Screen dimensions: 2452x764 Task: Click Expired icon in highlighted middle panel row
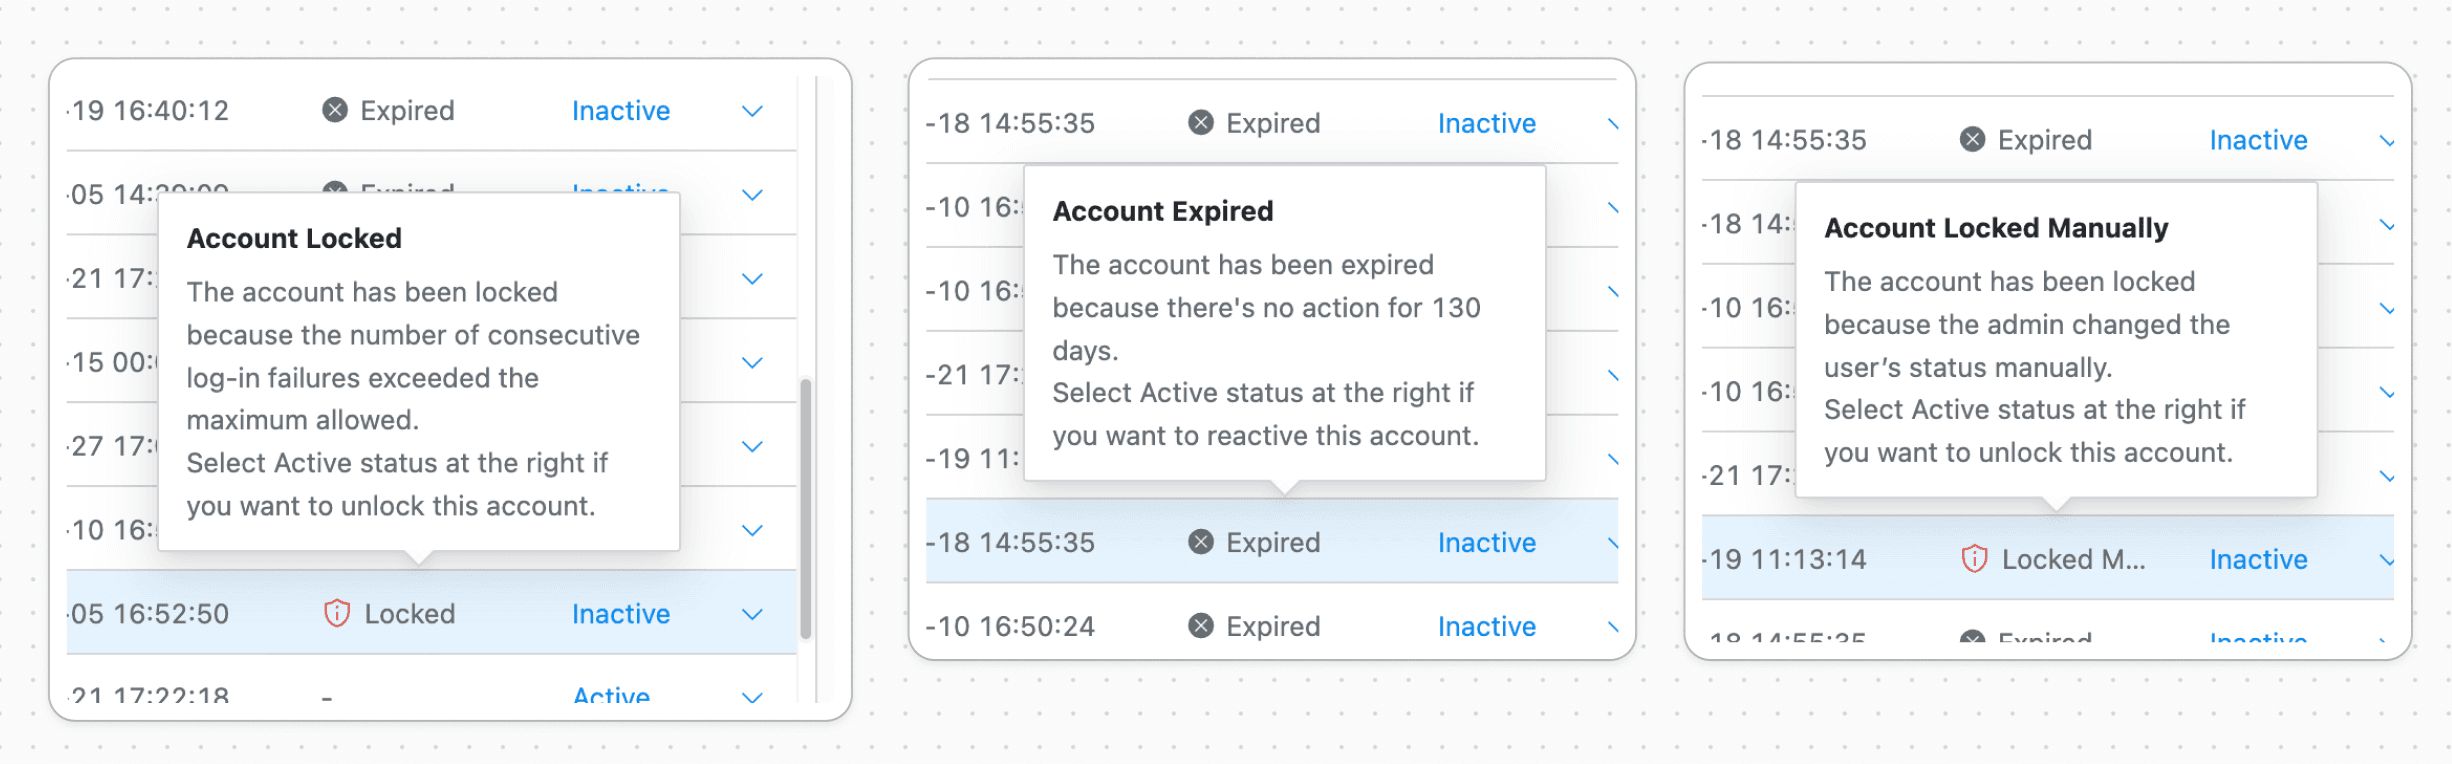[x=1201, y=542]
